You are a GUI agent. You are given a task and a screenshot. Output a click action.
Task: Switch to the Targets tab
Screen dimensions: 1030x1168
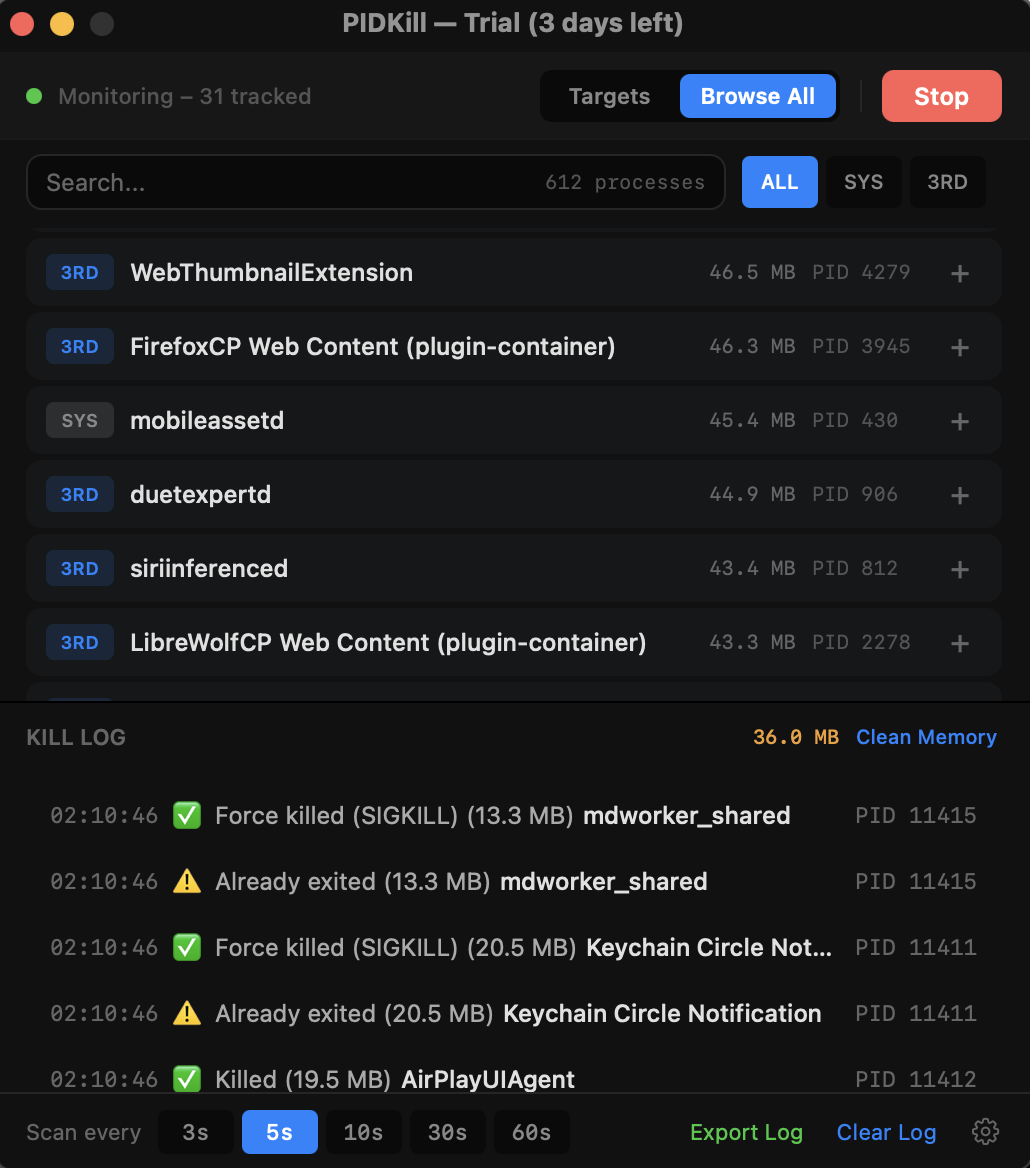[x=609, y=97]
